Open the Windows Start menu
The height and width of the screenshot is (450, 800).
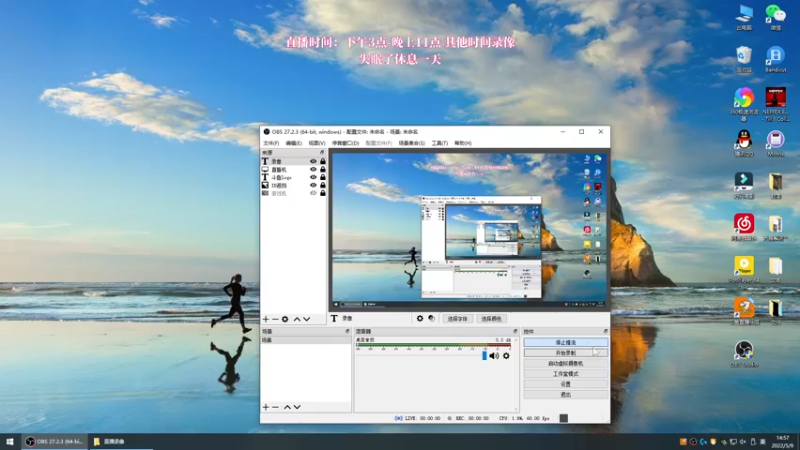click(x=10, y=441)
